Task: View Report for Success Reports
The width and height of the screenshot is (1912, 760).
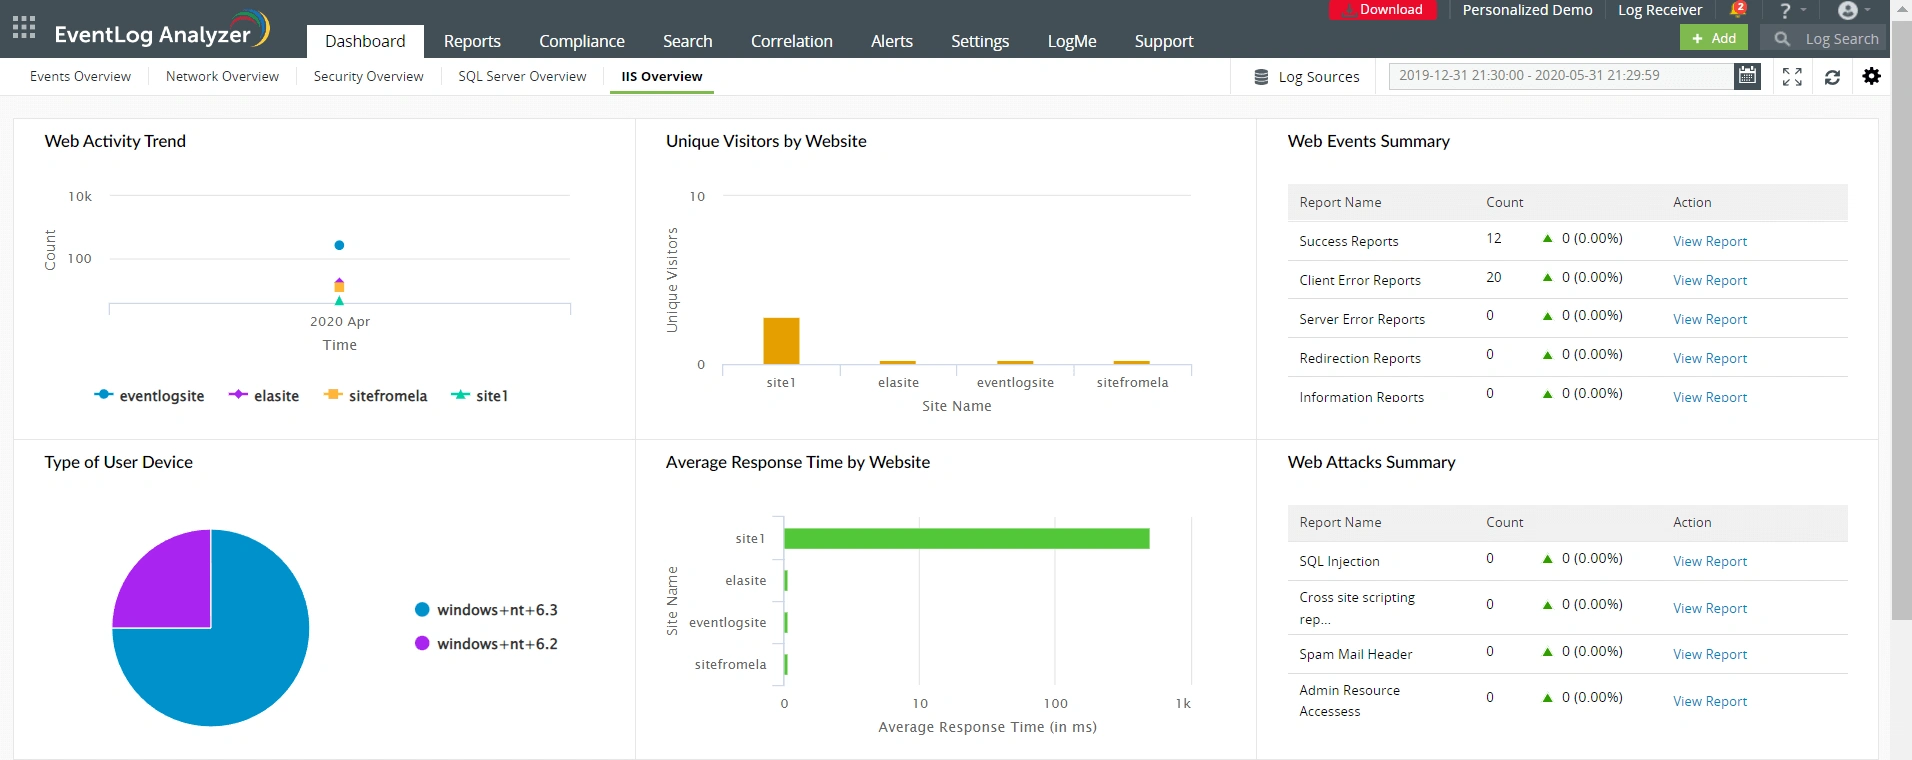Action: tap(1710, 241)
